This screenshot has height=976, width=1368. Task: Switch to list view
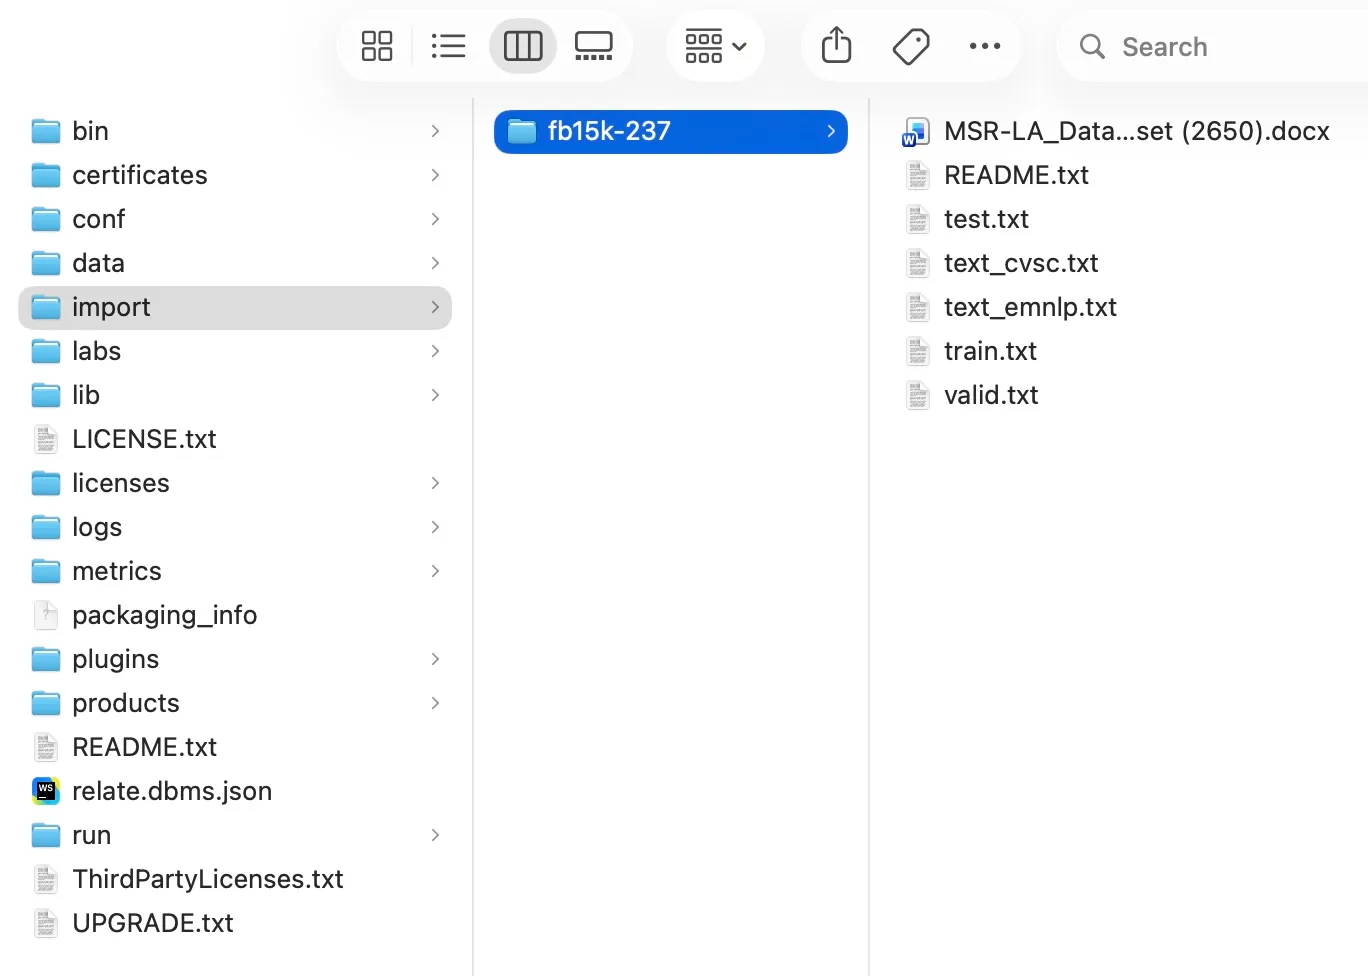click(x=448, y=46)
